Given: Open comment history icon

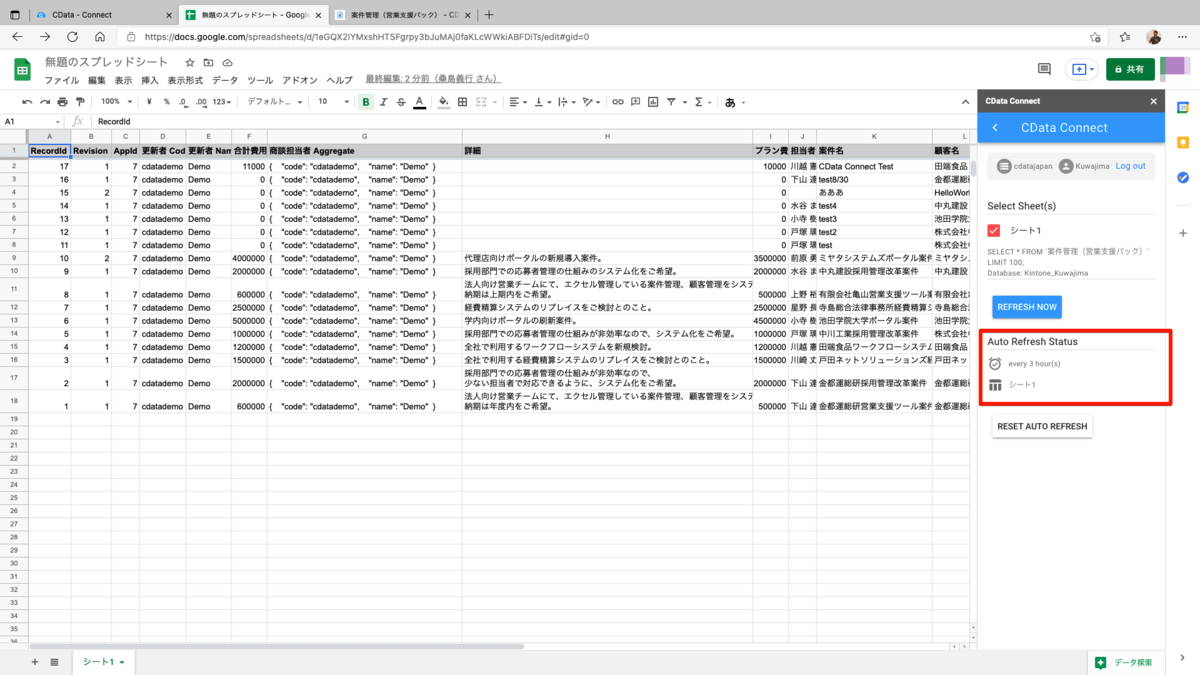Looking at the screenshot, I should click(1044, 69).
